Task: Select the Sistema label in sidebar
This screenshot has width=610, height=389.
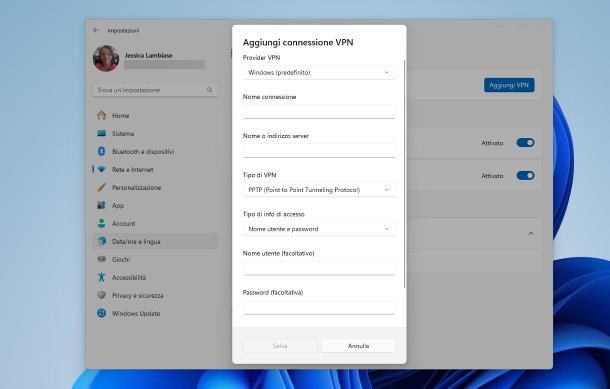Action: point(123,133)
